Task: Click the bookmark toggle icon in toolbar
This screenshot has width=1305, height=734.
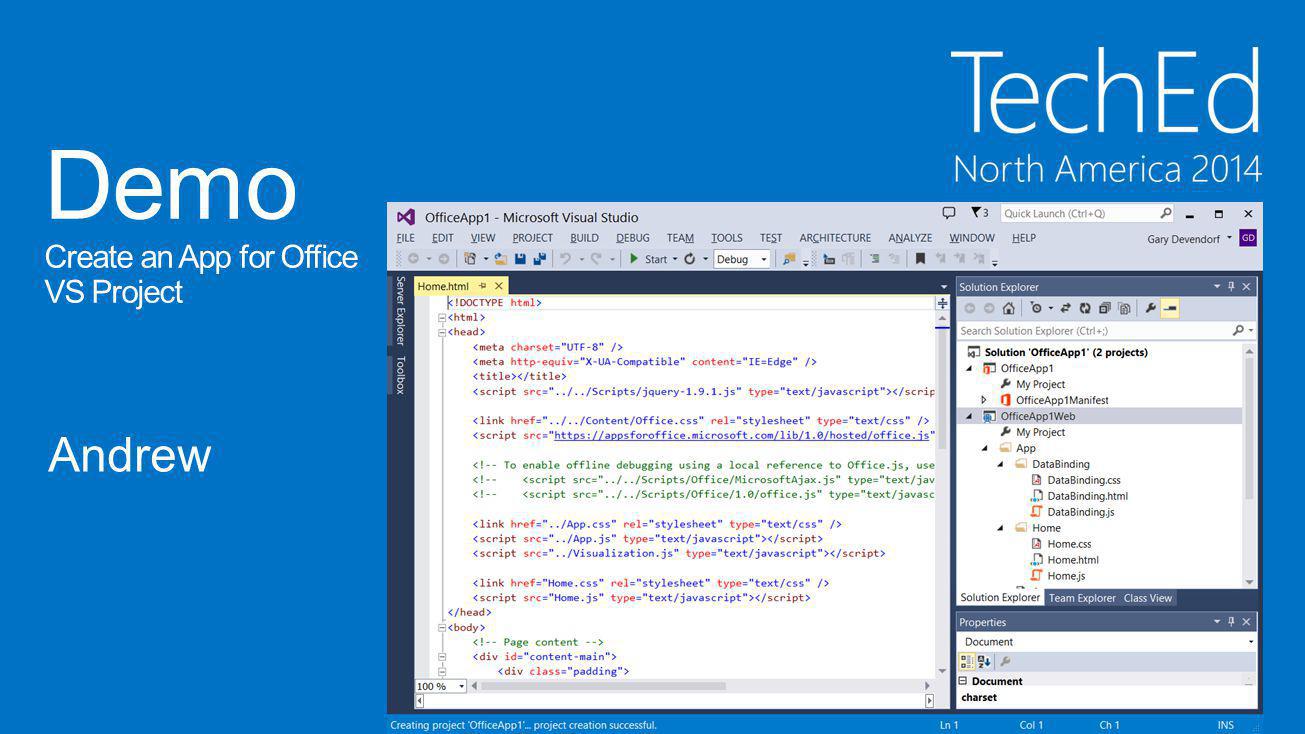Action: 920,259
